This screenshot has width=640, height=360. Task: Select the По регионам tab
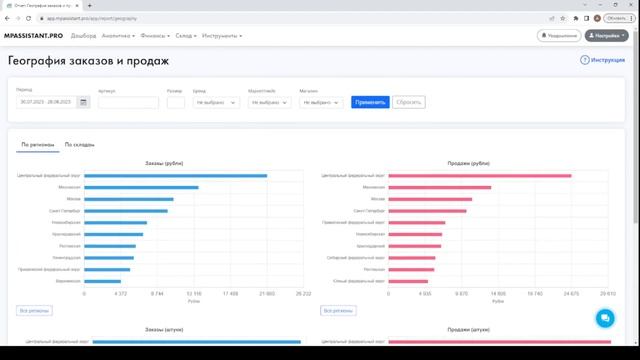(x=38, y=145)
